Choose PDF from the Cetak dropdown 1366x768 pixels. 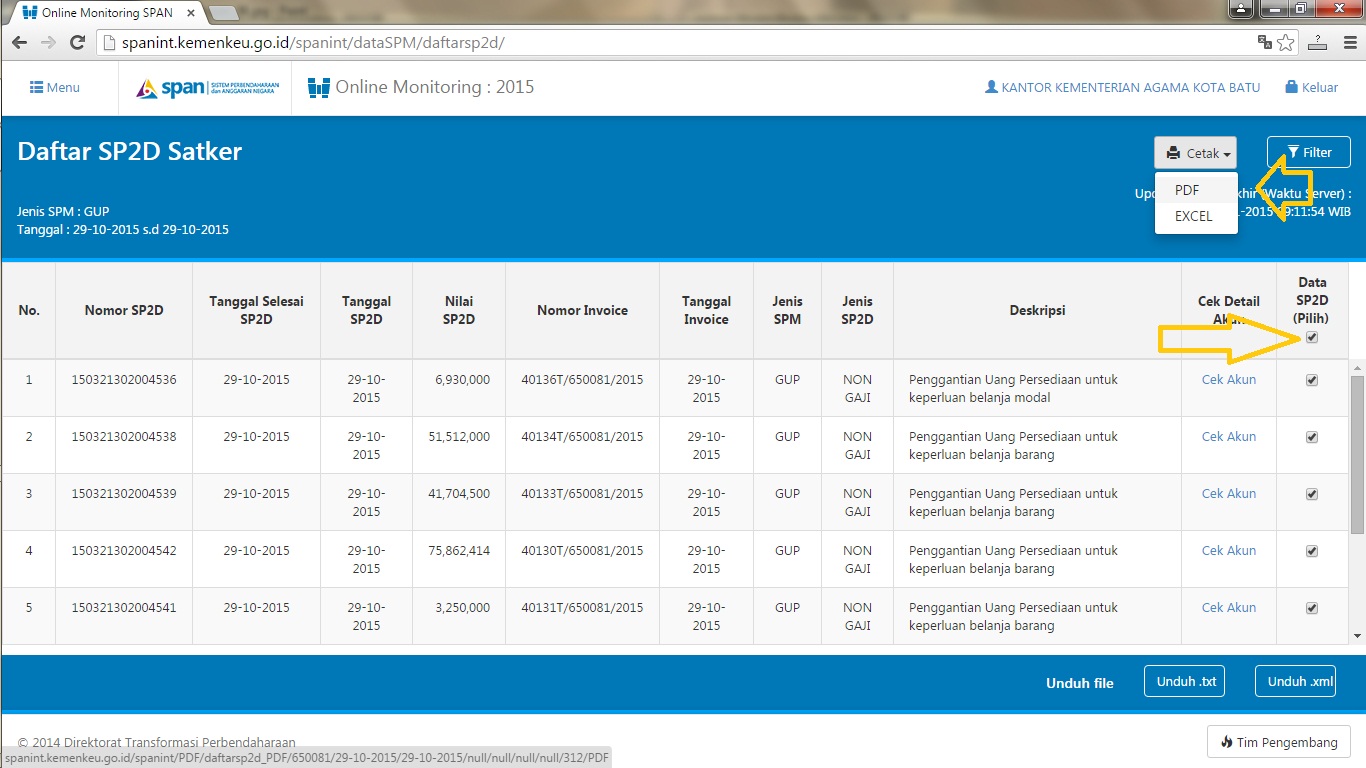pyautogui.click(x=1188, y=189)
